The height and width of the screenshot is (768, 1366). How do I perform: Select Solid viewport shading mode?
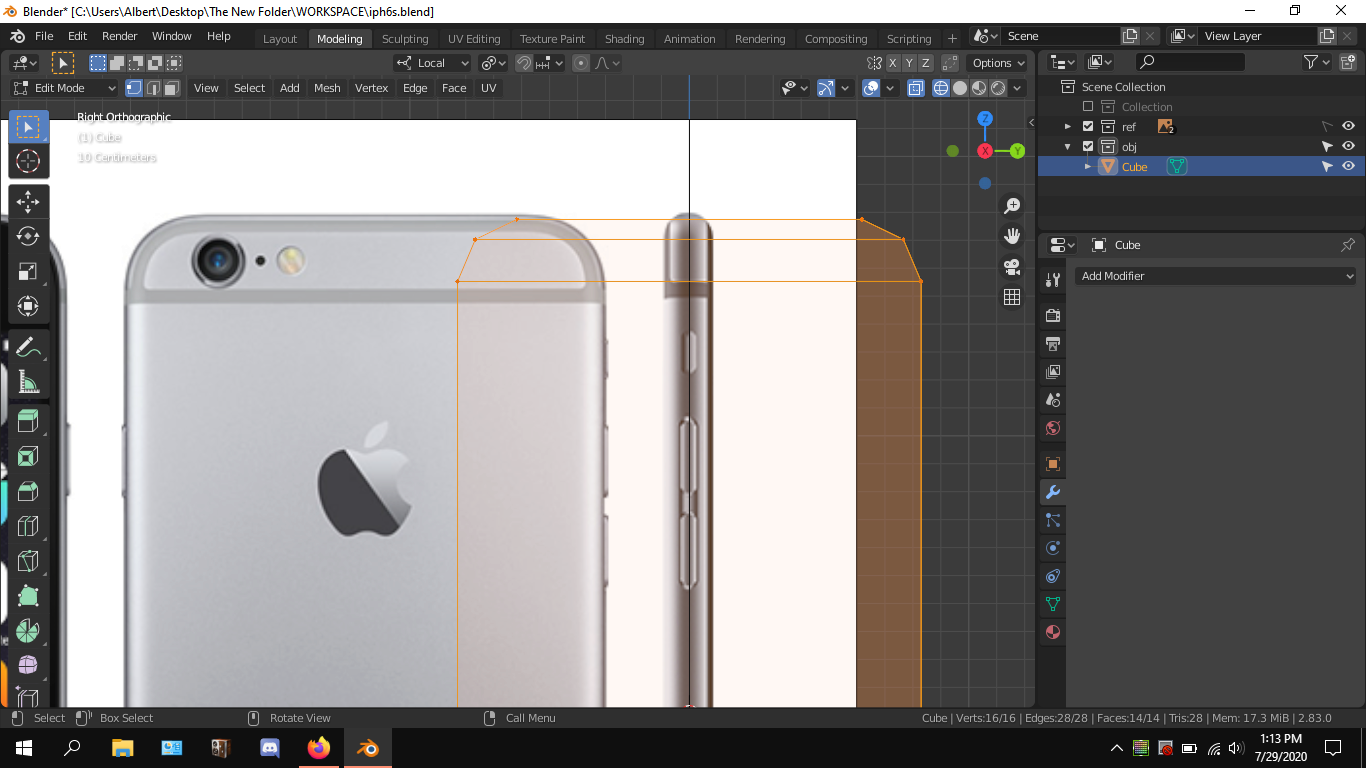click(x=960, y=88)
